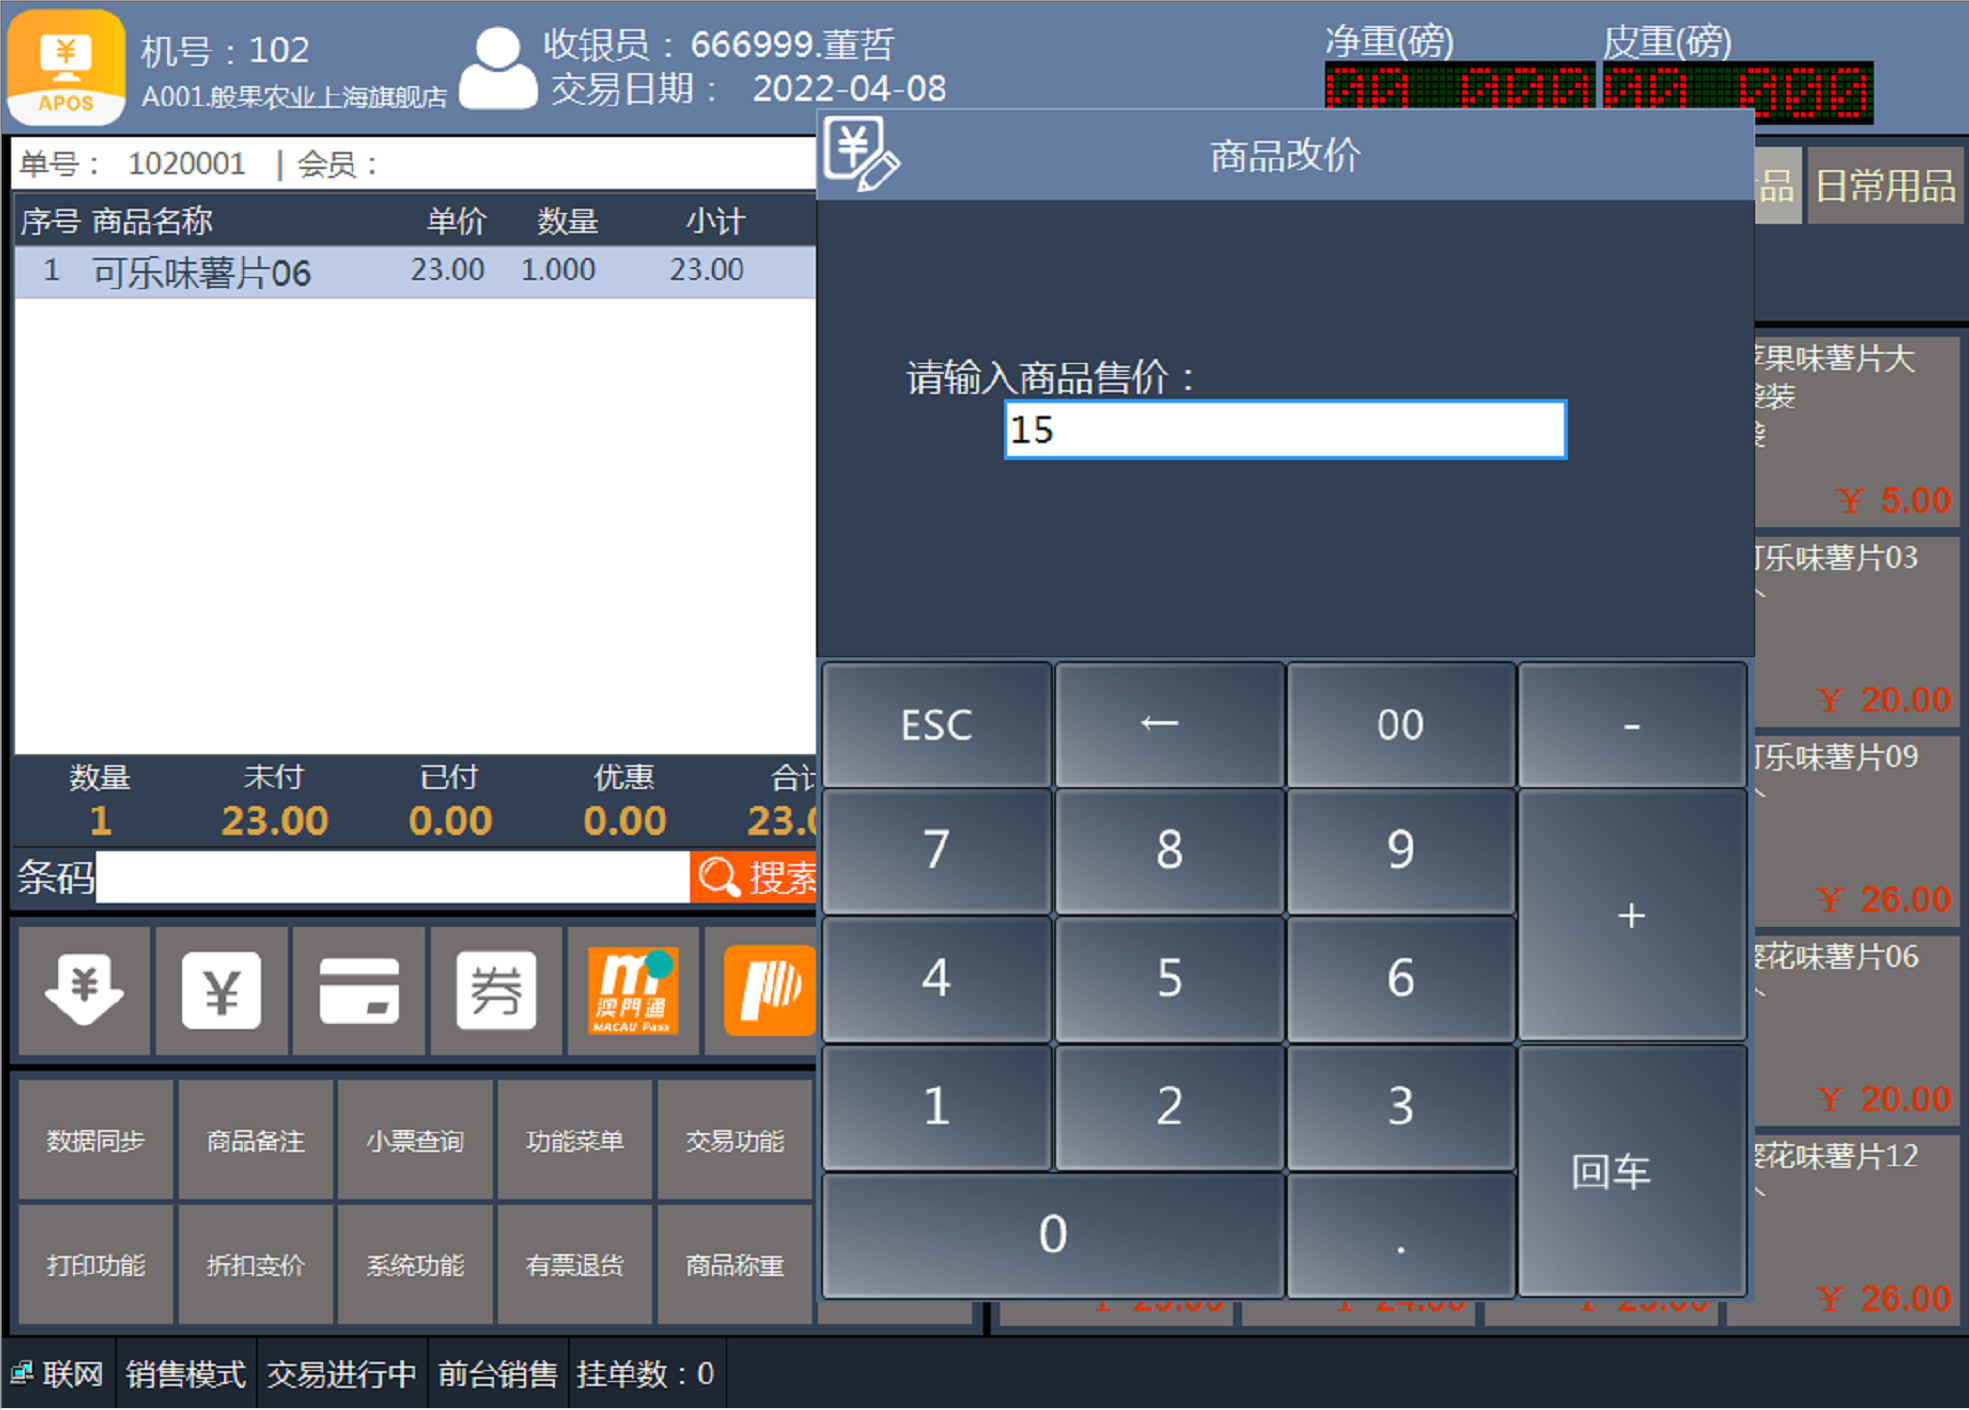
Task: Click the APOS logo icon
Action: point(66,68)
